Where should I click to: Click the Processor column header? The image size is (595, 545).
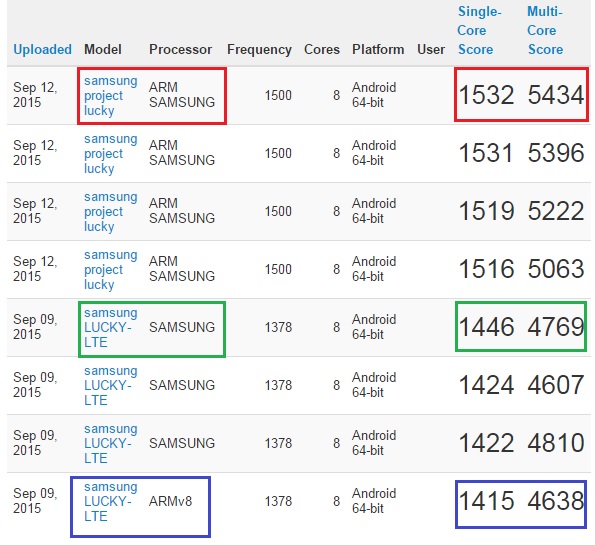(180, 49)
